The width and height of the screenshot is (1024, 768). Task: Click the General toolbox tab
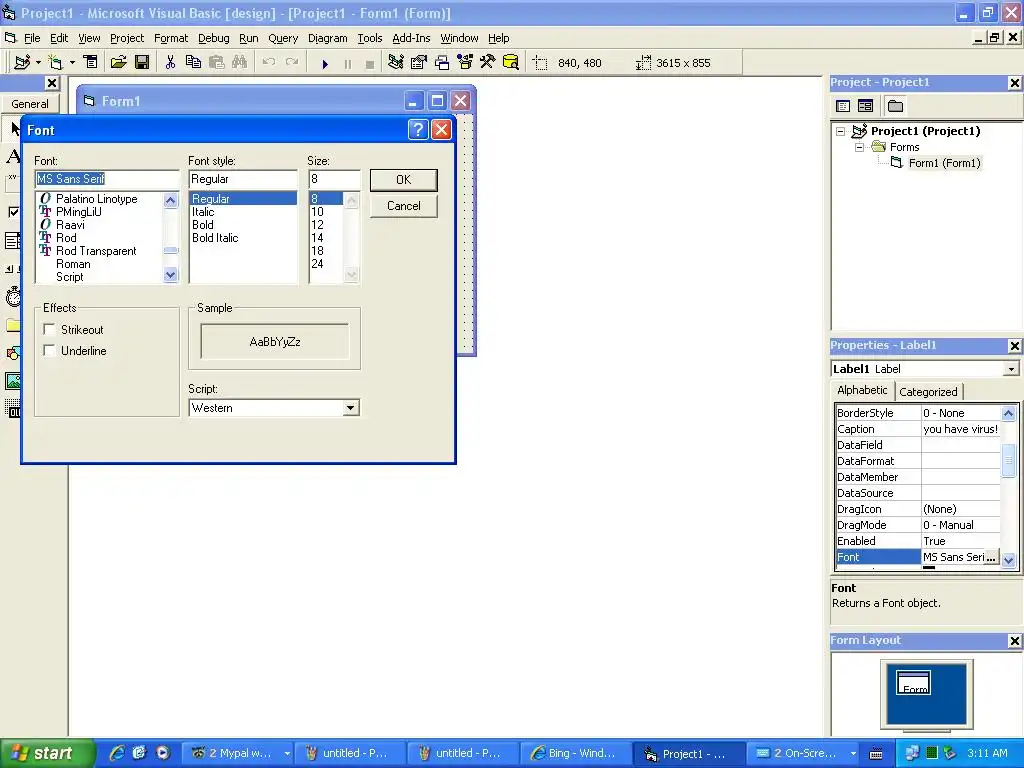click(x=29, y=104)
